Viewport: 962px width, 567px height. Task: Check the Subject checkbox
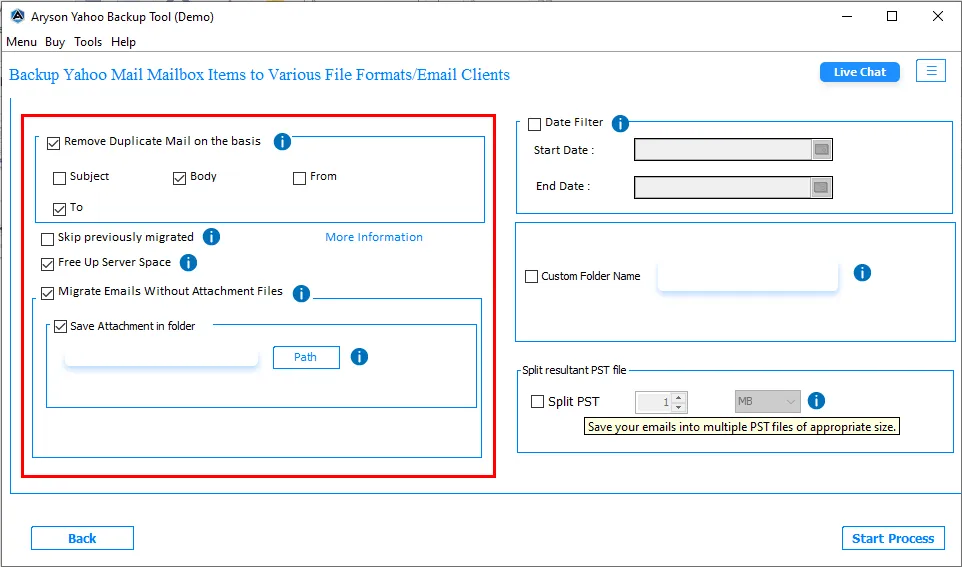click(60, 178)
